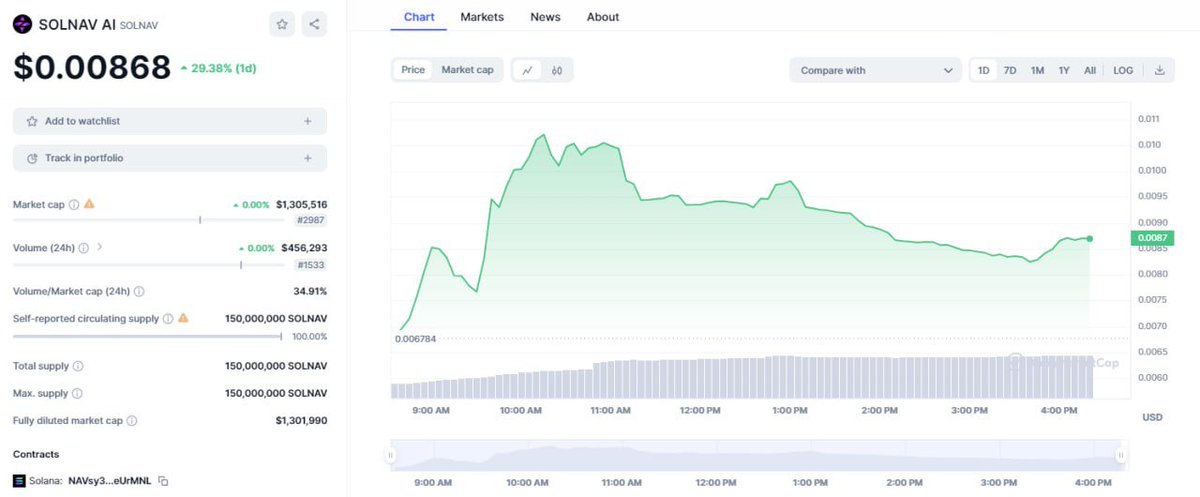1200x497 pixels.
Task: Select 1Y time range
Action: point(1064,70)
